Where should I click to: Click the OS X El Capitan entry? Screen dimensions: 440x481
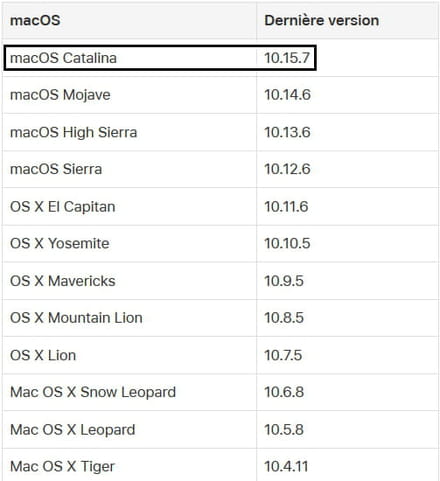(63, 207)
